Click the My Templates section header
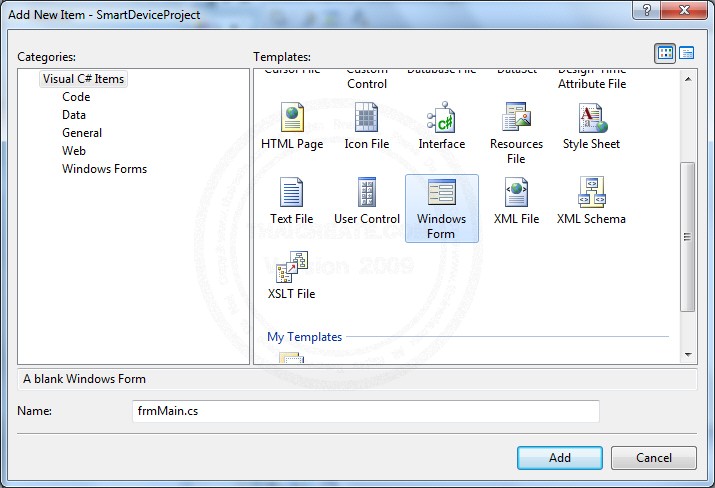 [305, 337]
